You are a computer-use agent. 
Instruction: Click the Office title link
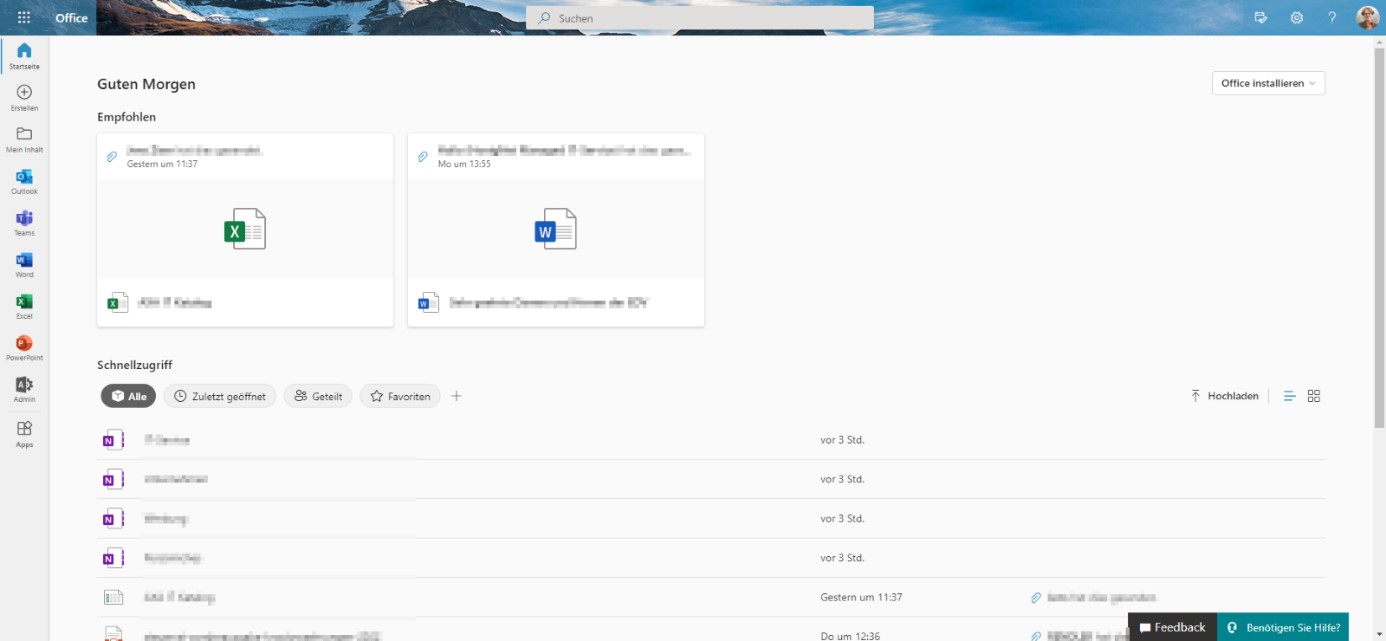pyautogui.click(x=71, y=18)
